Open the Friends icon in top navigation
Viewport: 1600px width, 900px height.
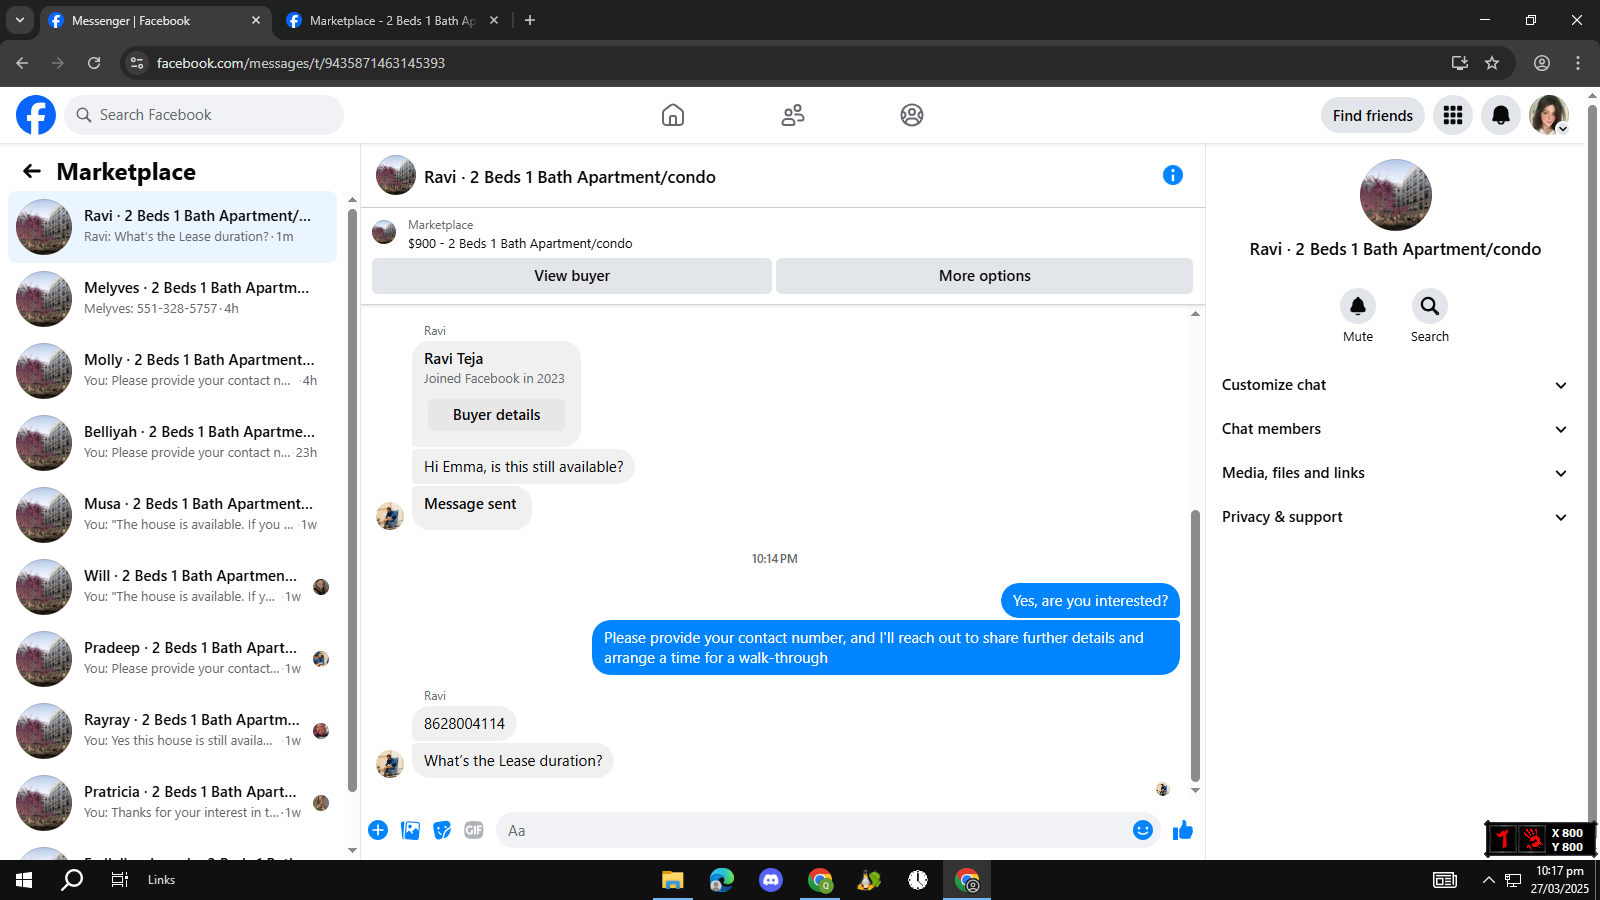point(793,115)
